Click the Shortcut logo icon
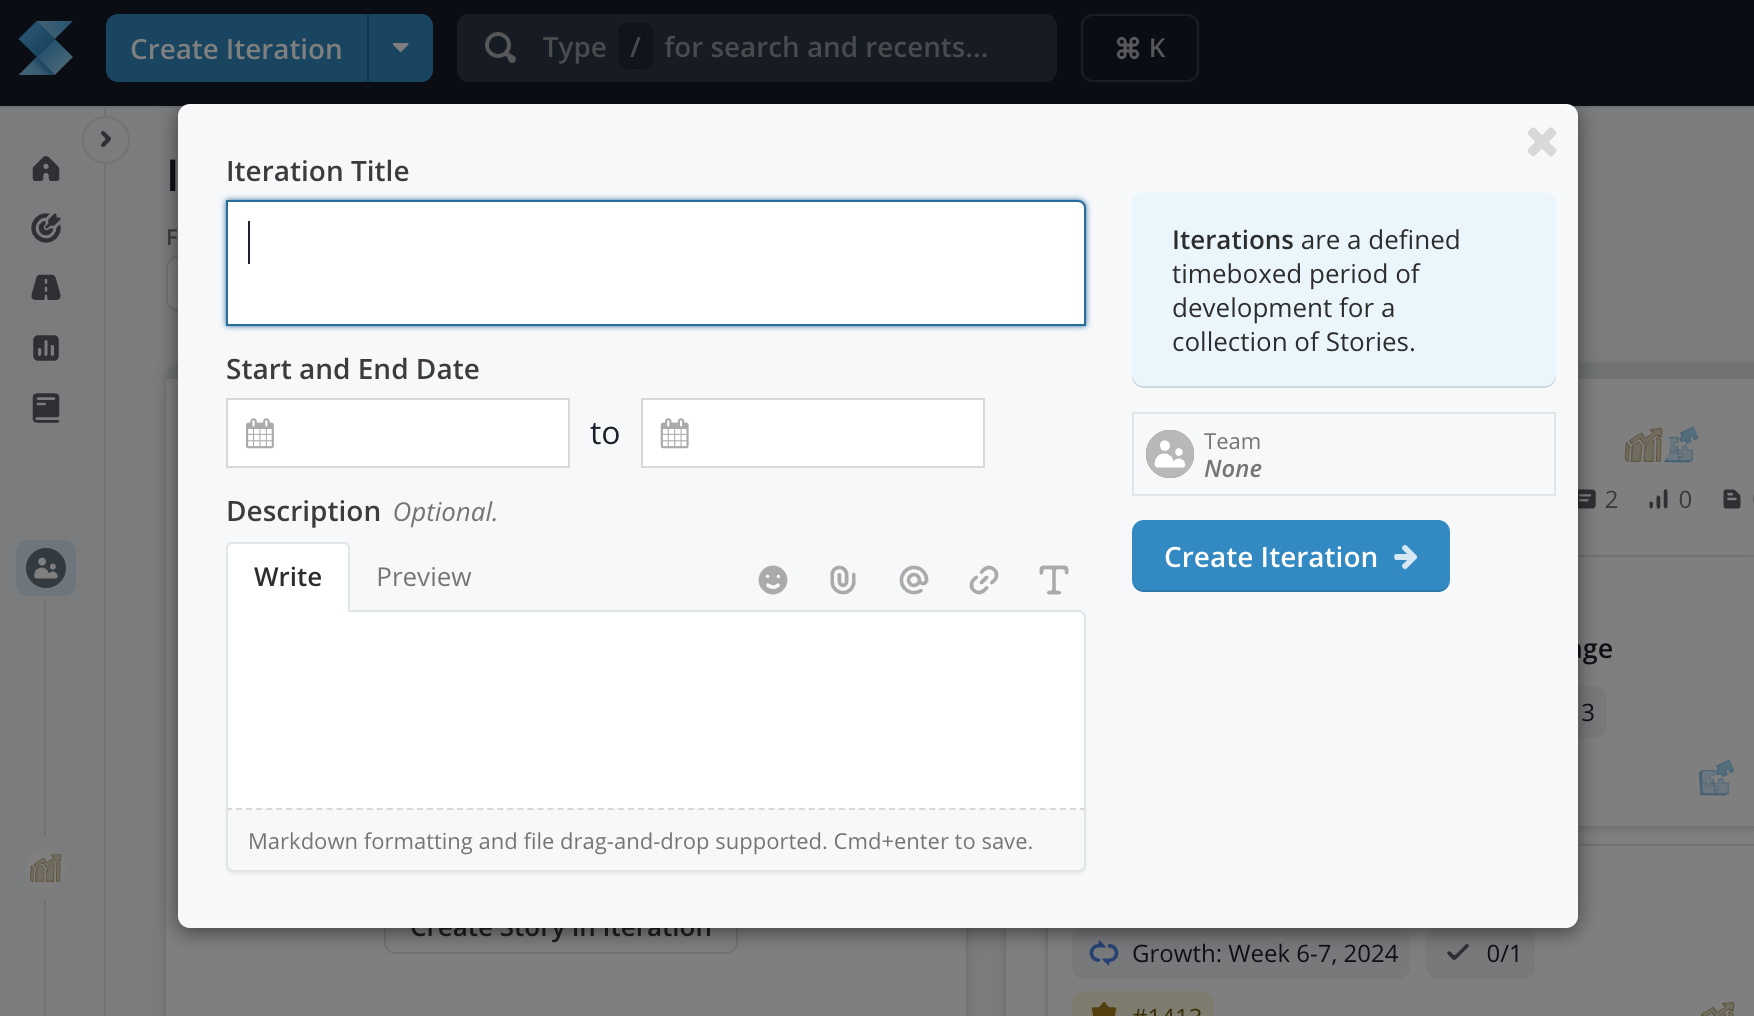 pyautogui.click(x=46, y=48)
